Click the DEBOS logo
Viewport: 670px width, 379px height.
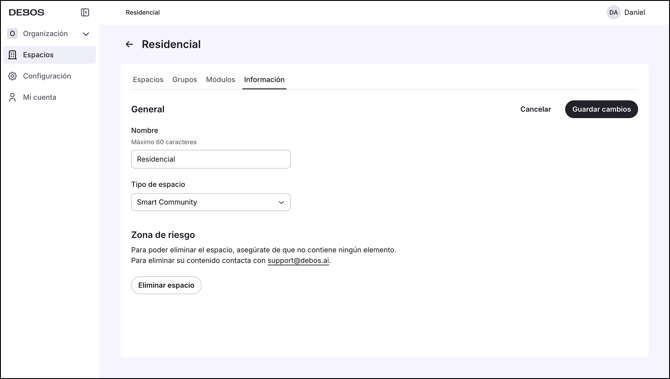click(26, 12)
